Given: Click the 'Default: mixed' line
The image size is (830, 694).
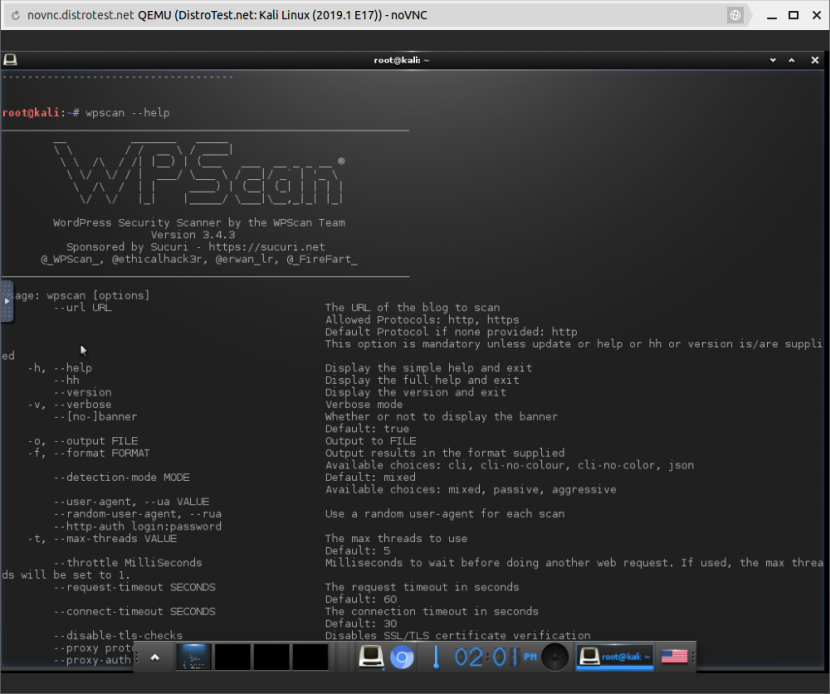Looking at the screenshot, I should point(370,477).
